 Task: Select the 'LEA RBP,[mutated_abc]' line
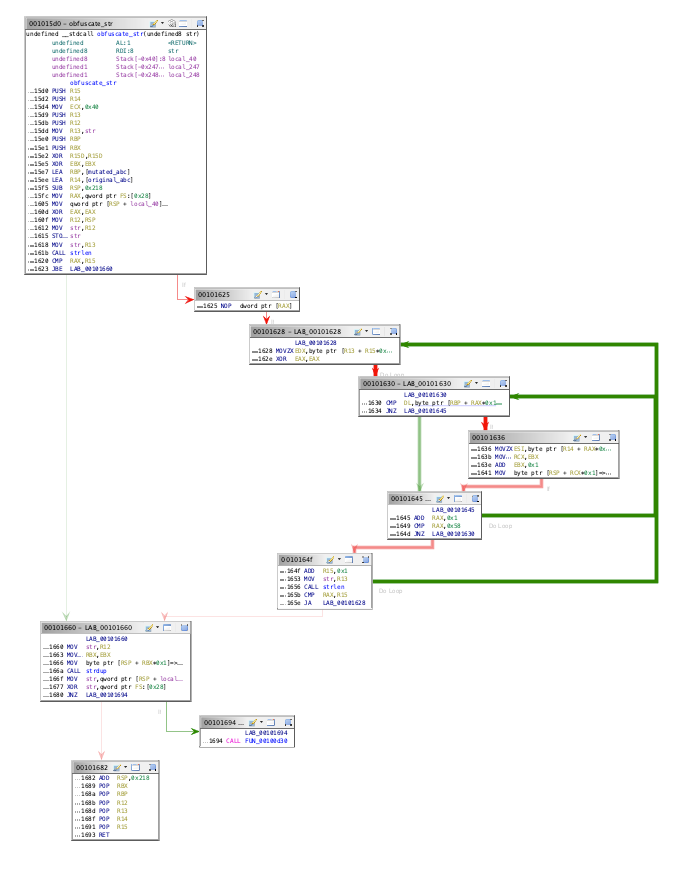(x=79, y=172)
